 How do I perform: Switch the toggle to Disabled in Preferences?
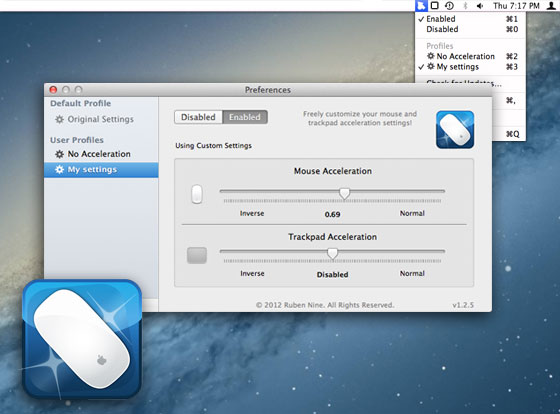click(x=198, y=117)
